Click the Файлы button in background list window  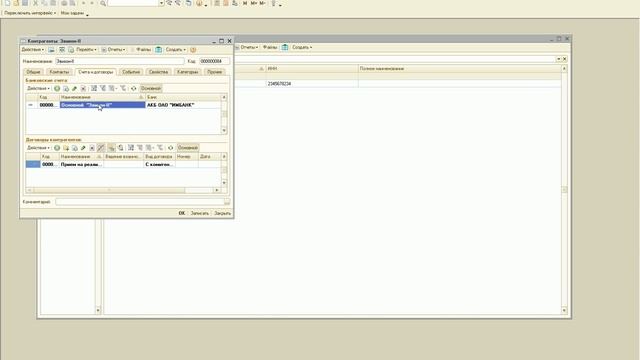270,47
